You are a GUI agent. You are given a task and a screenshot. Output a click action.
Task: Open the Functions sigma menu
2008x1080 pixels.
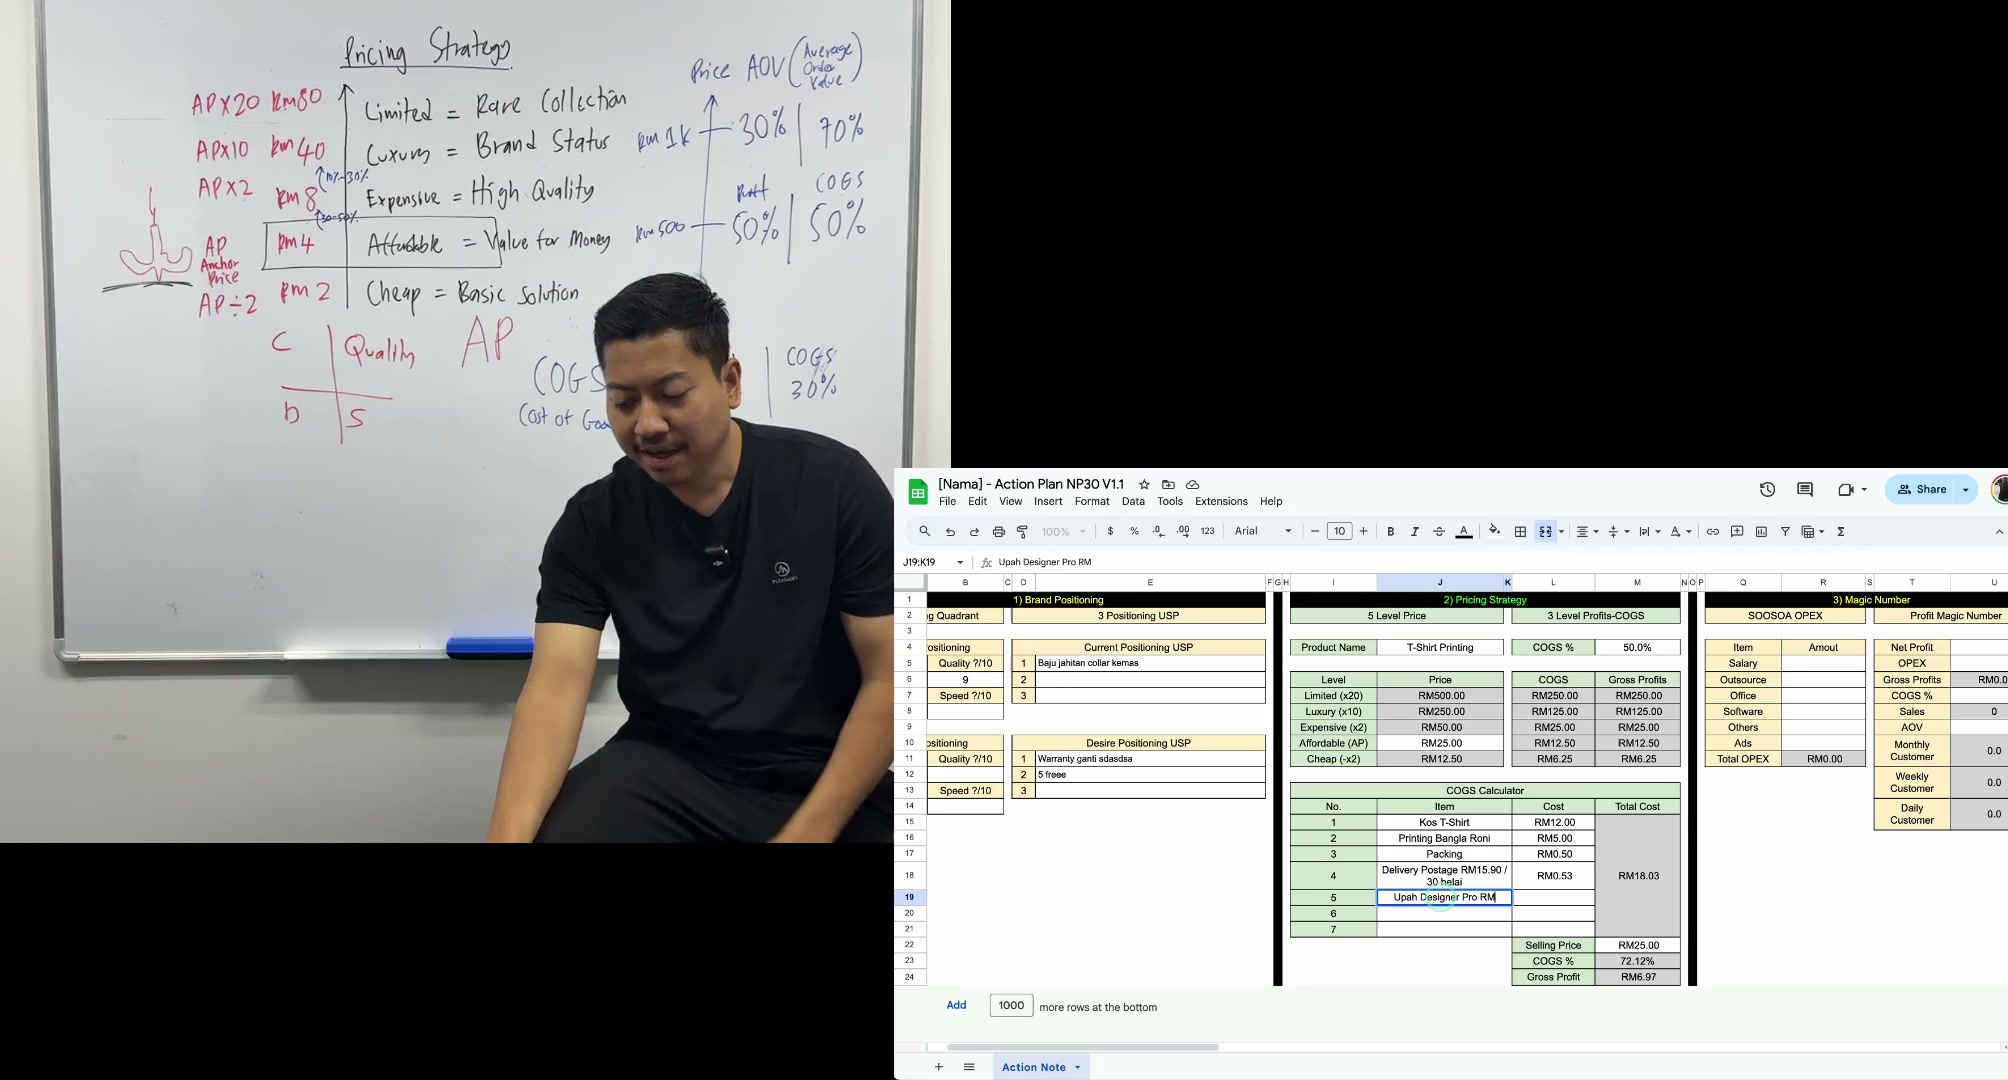(1841, 532)
